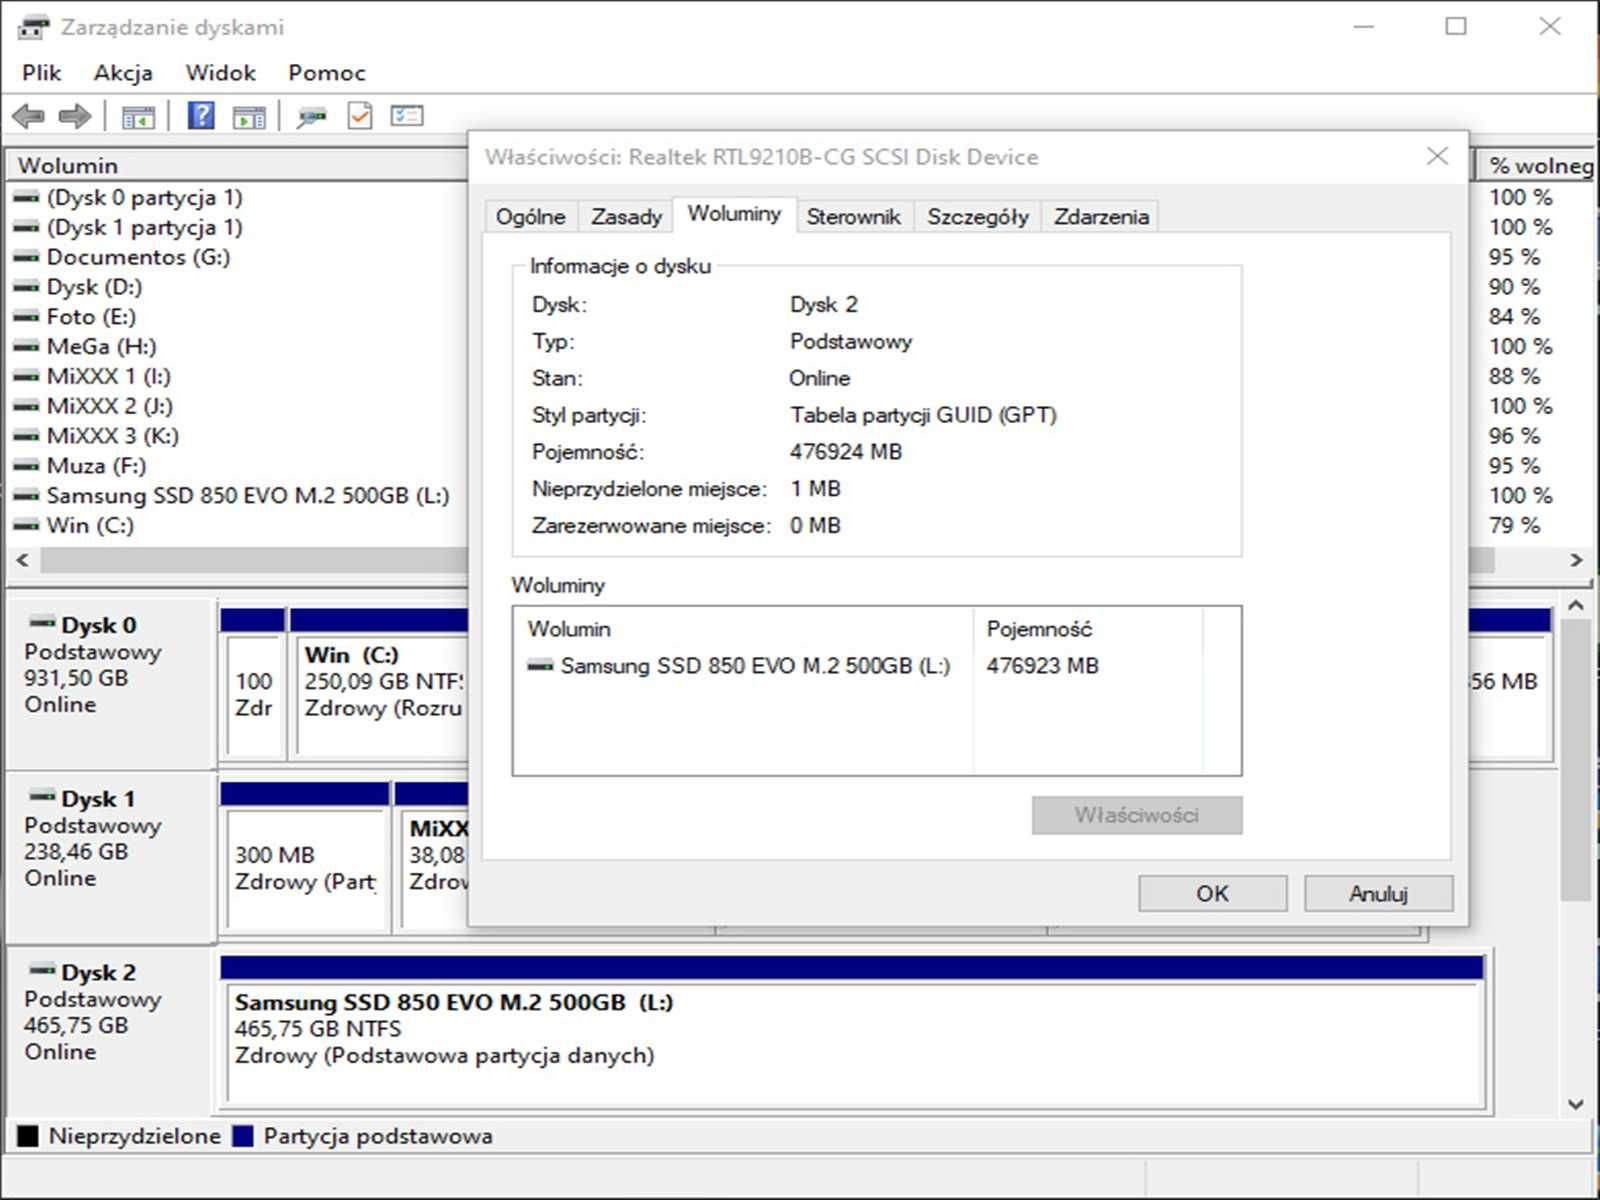Select the MiXXX 3 (K:) volume row
The image size is (1600, 1200).
tap(112, 436)
